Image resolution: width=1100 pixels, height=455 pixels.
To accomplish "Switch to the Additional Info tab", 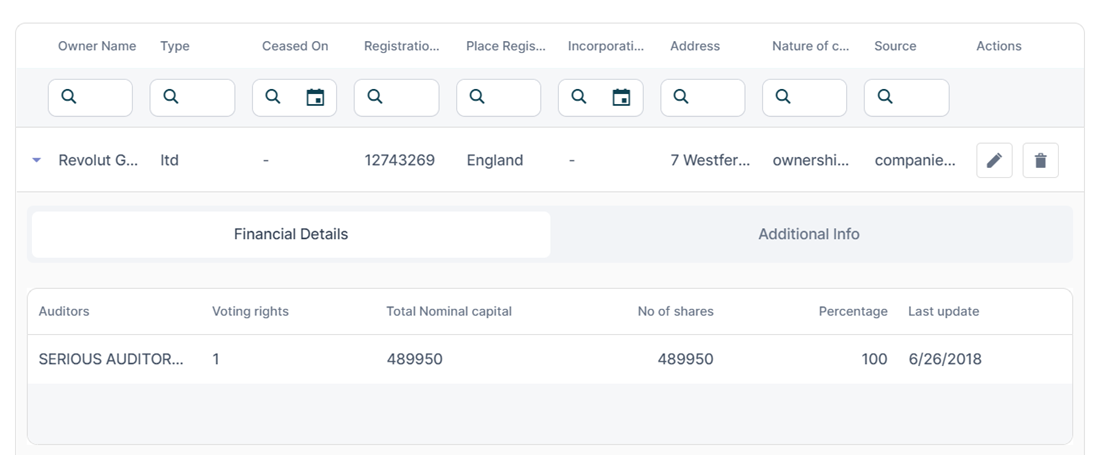I will [808, 234].
